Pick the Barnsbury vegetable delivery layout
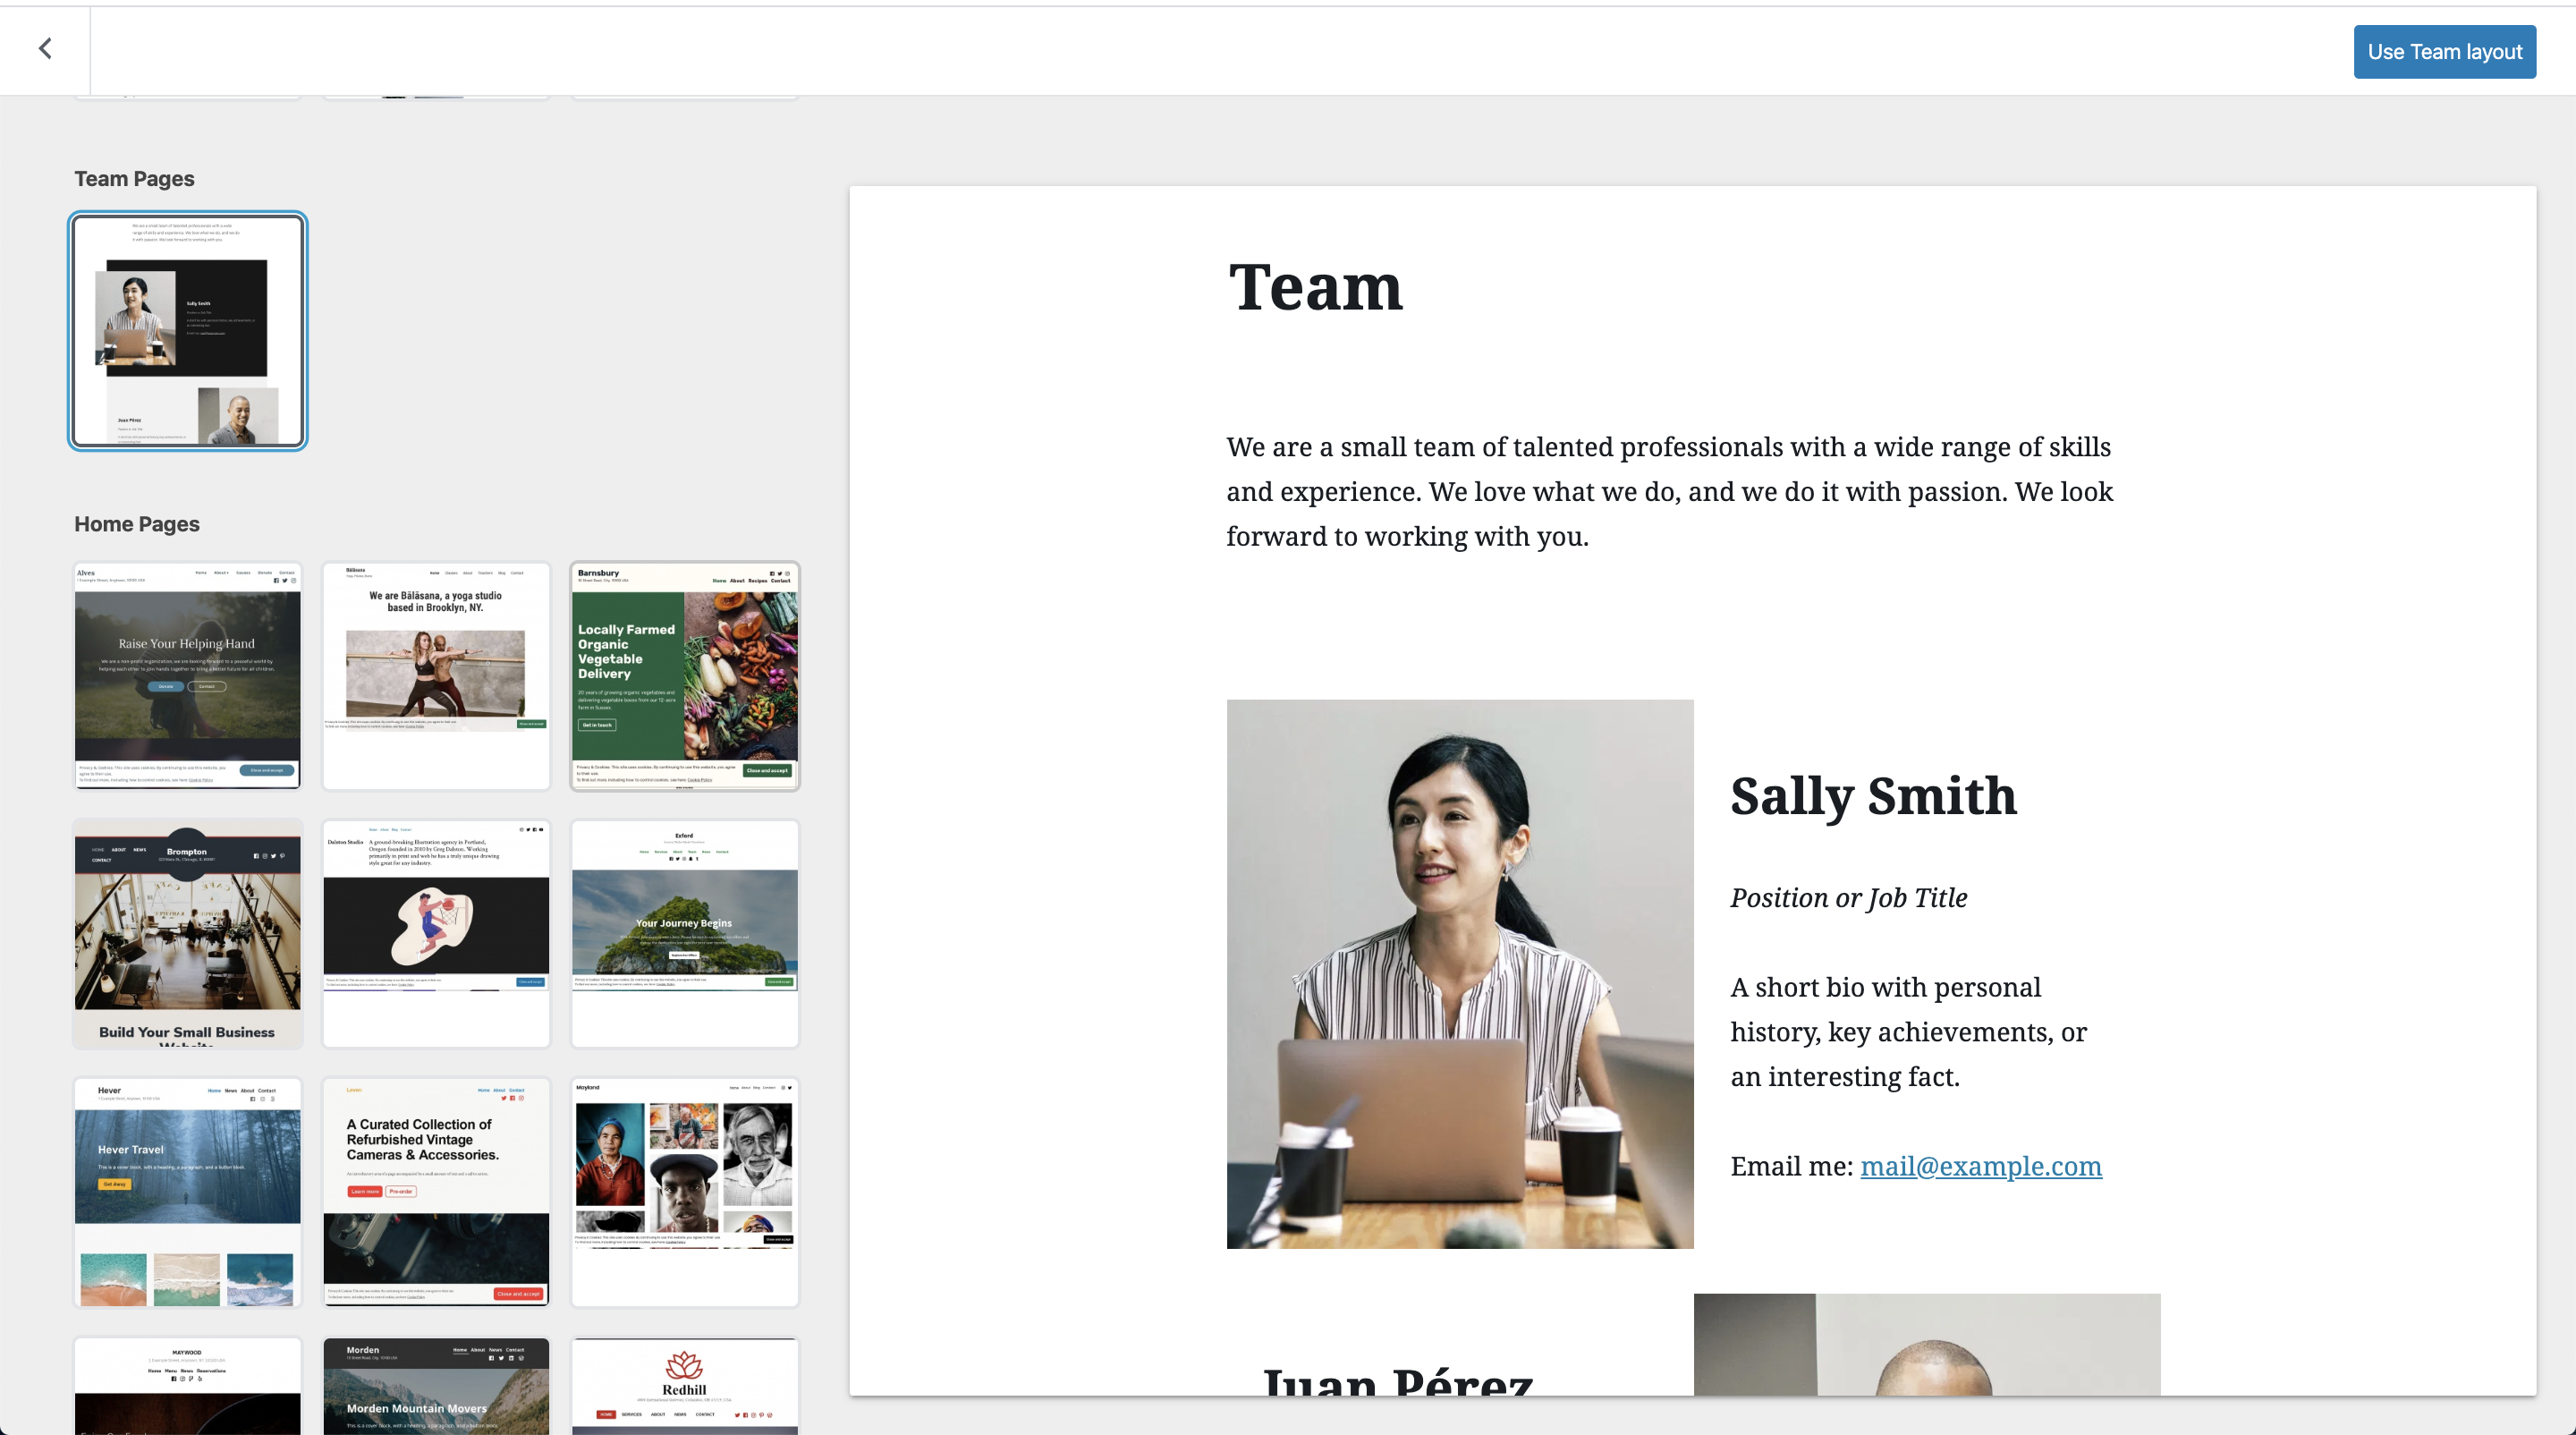This screenshot has height=1435, width=2576. [685, 676]
